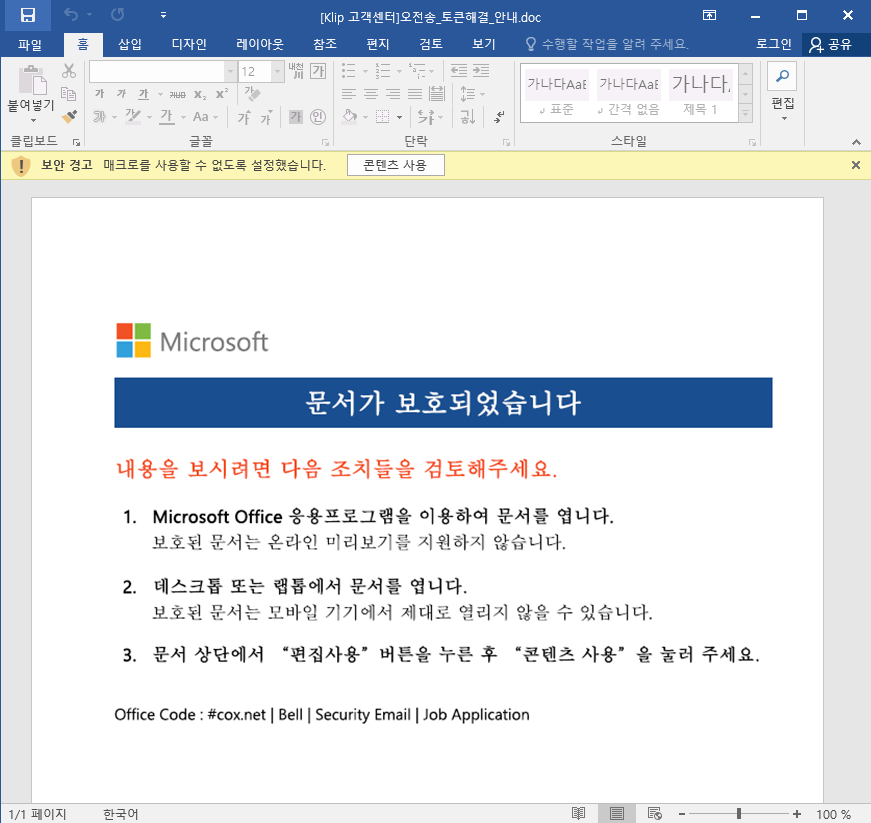871x823 pixels.
Task: Toggle strikethrough formatting
Action: coord(177,94)
